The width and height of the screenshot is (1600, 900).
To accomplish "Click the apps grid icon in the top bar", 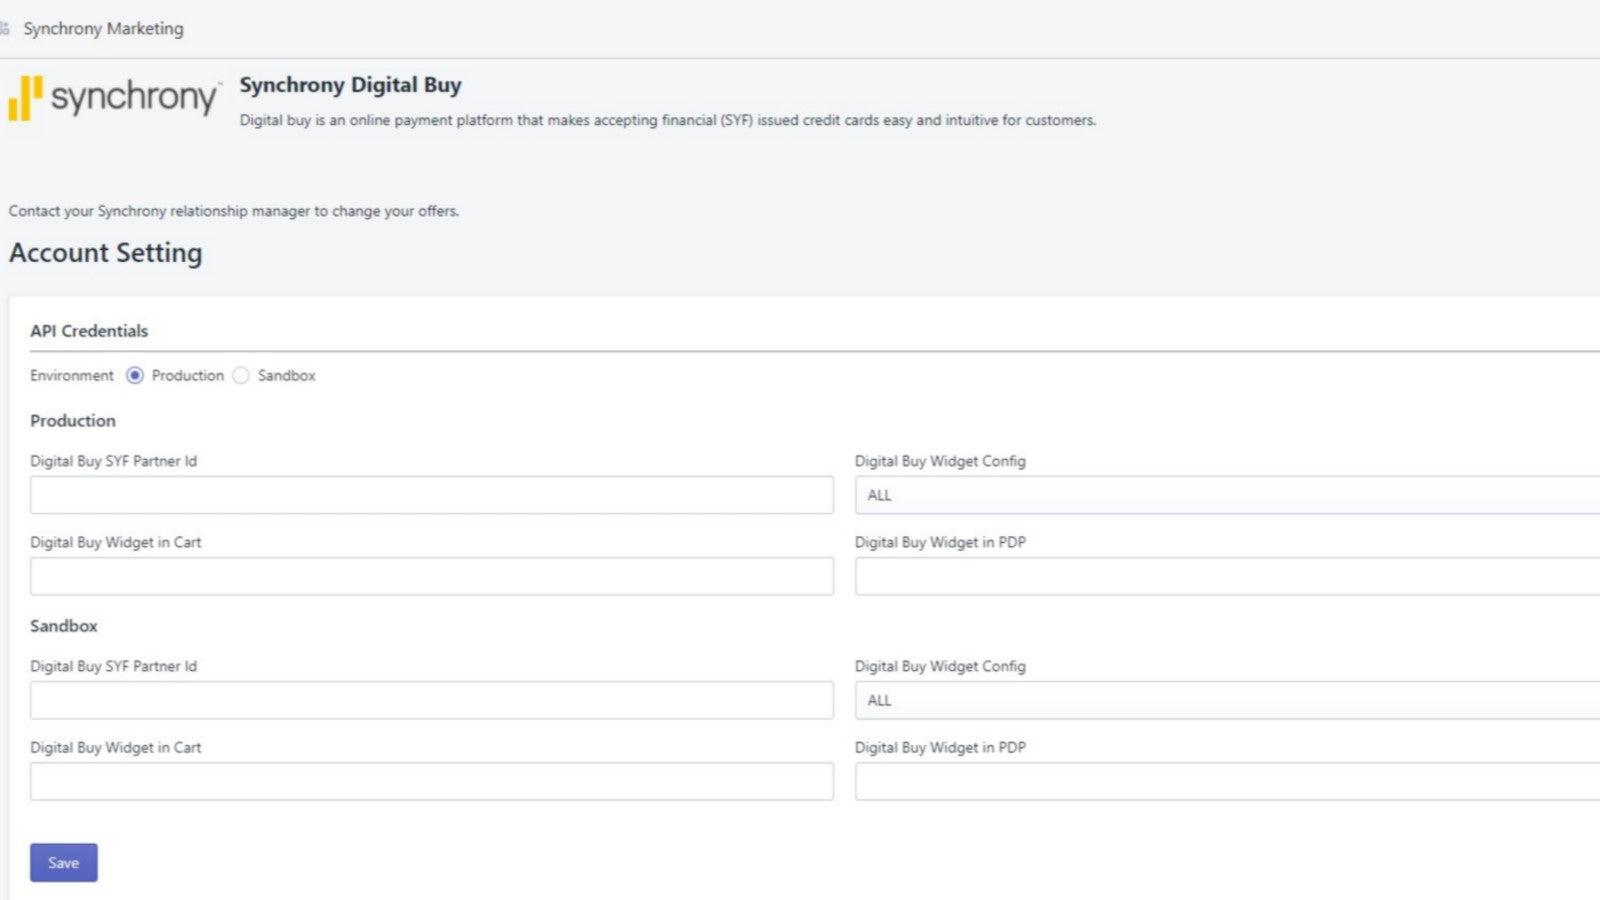I will point(8,28).
